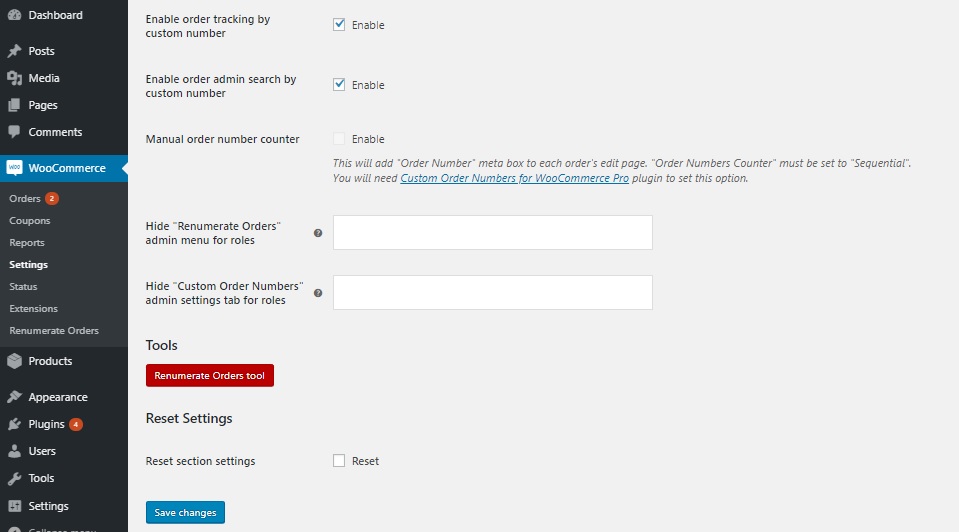Click the Dashboard gauge icon
This screenshot has height=532, width=959.
pos(14,15)
